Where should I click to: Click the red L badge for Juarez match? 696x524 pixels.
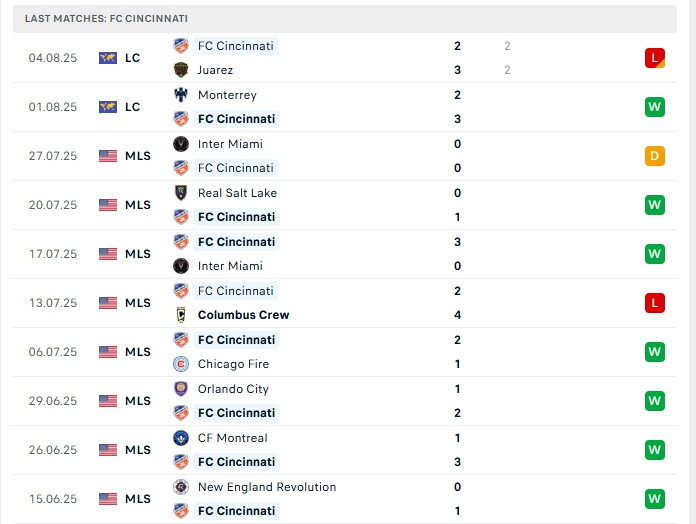[655, 58]
